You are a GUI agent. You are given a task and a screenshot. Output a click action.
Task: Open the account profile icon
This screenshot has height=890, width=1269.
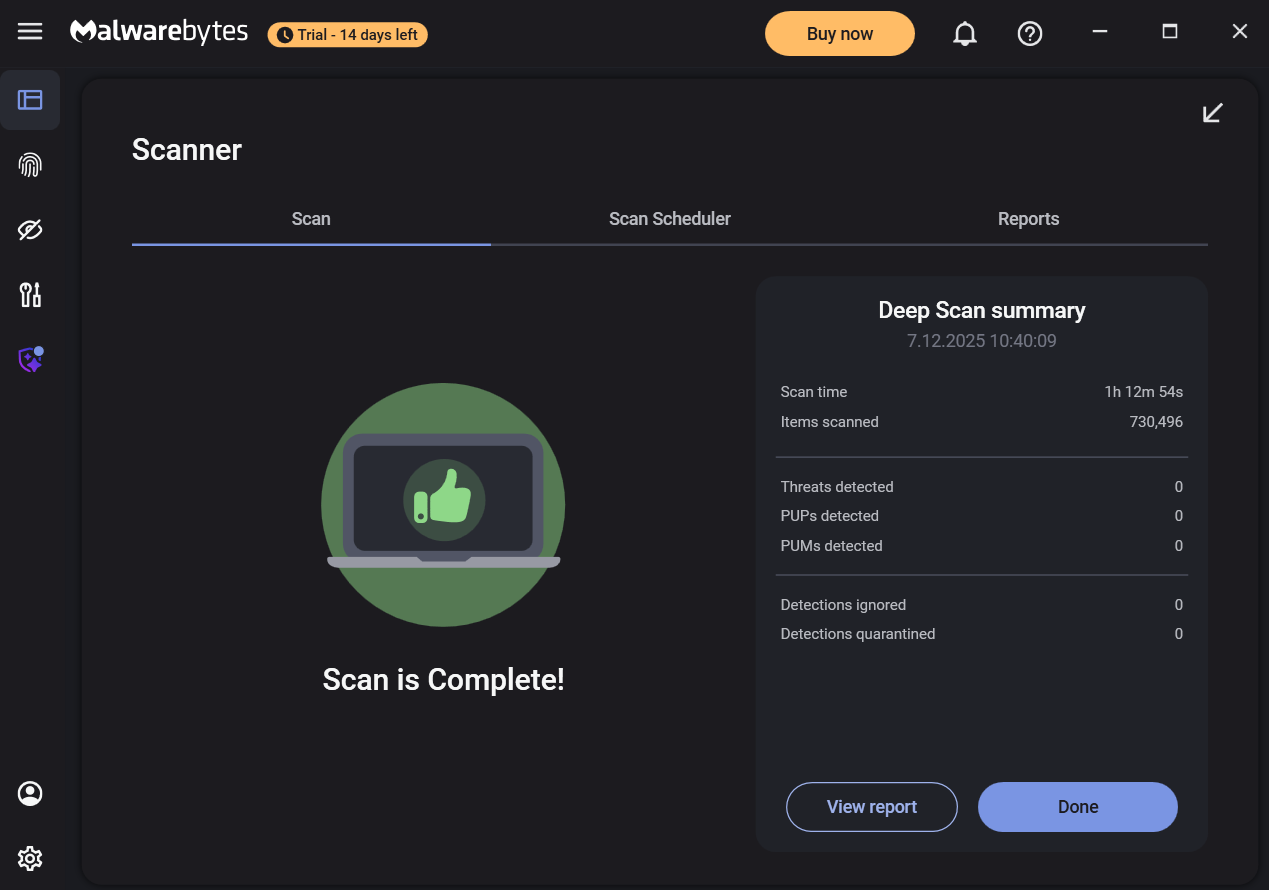click(x=30, y=794)
